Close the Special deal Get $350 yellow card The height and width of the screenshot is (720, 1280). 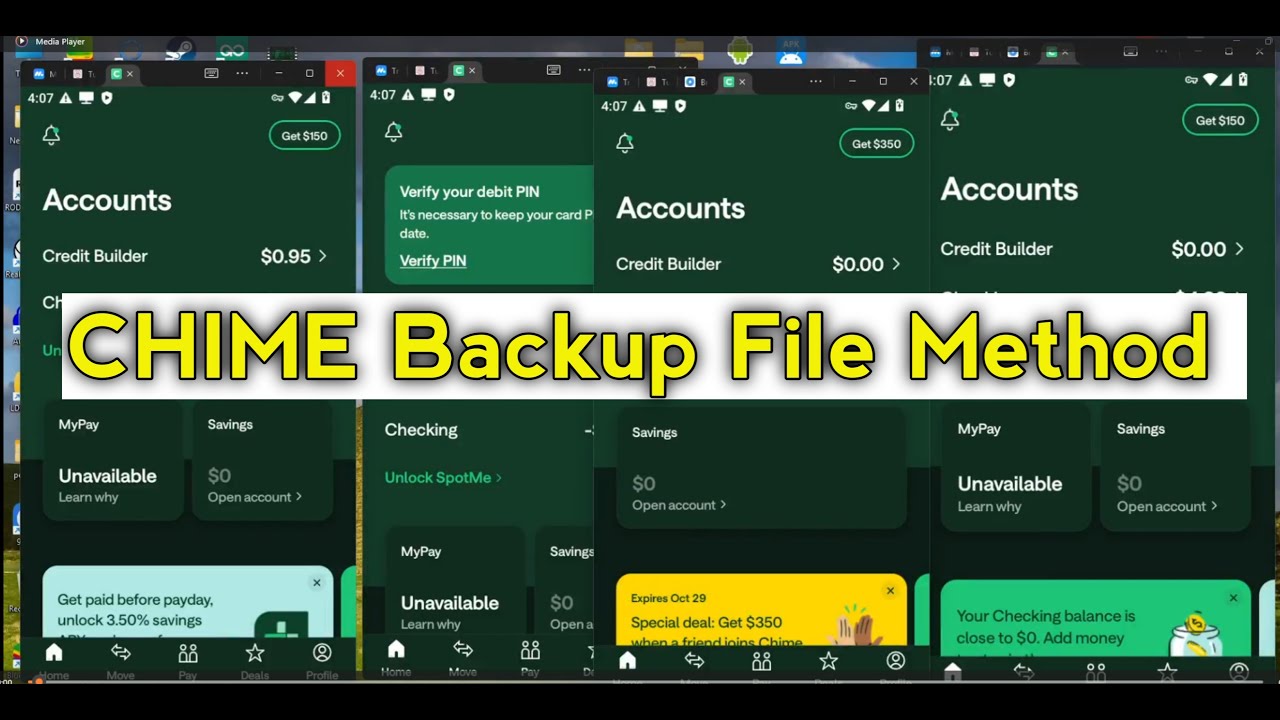(890, 591)
